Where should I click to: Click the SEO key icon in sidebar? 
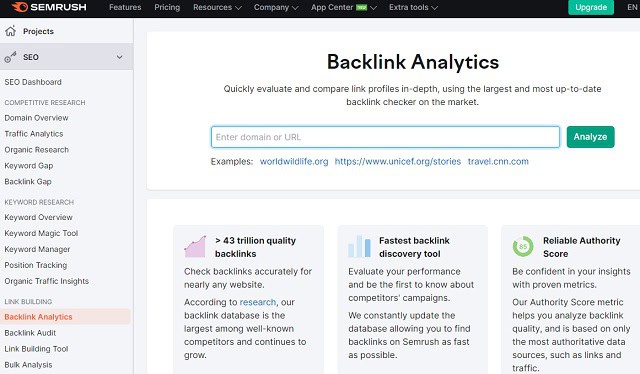(x=10, y=57)
